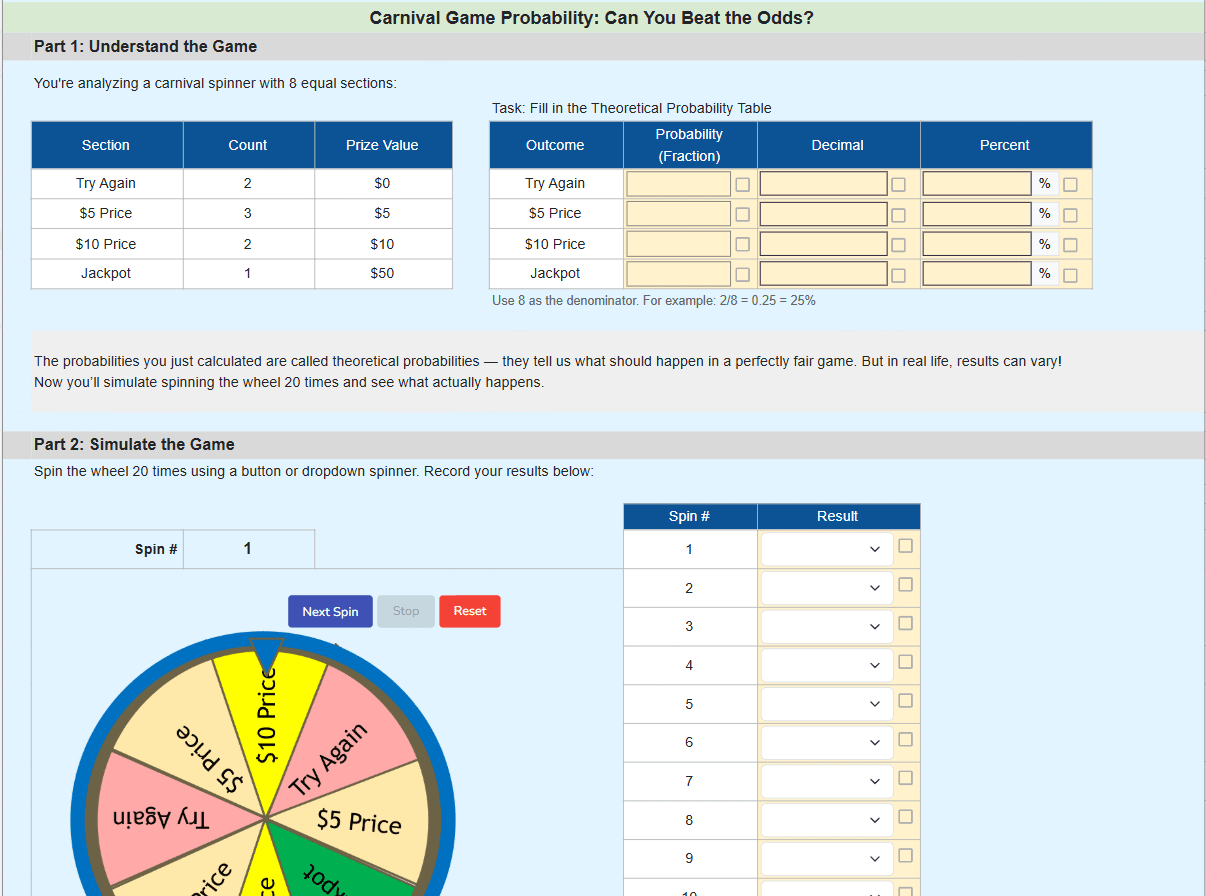The width and height of the screenshot is (1206, 896).
Task: Click the Stop button
Action: [x=406, y=611]
